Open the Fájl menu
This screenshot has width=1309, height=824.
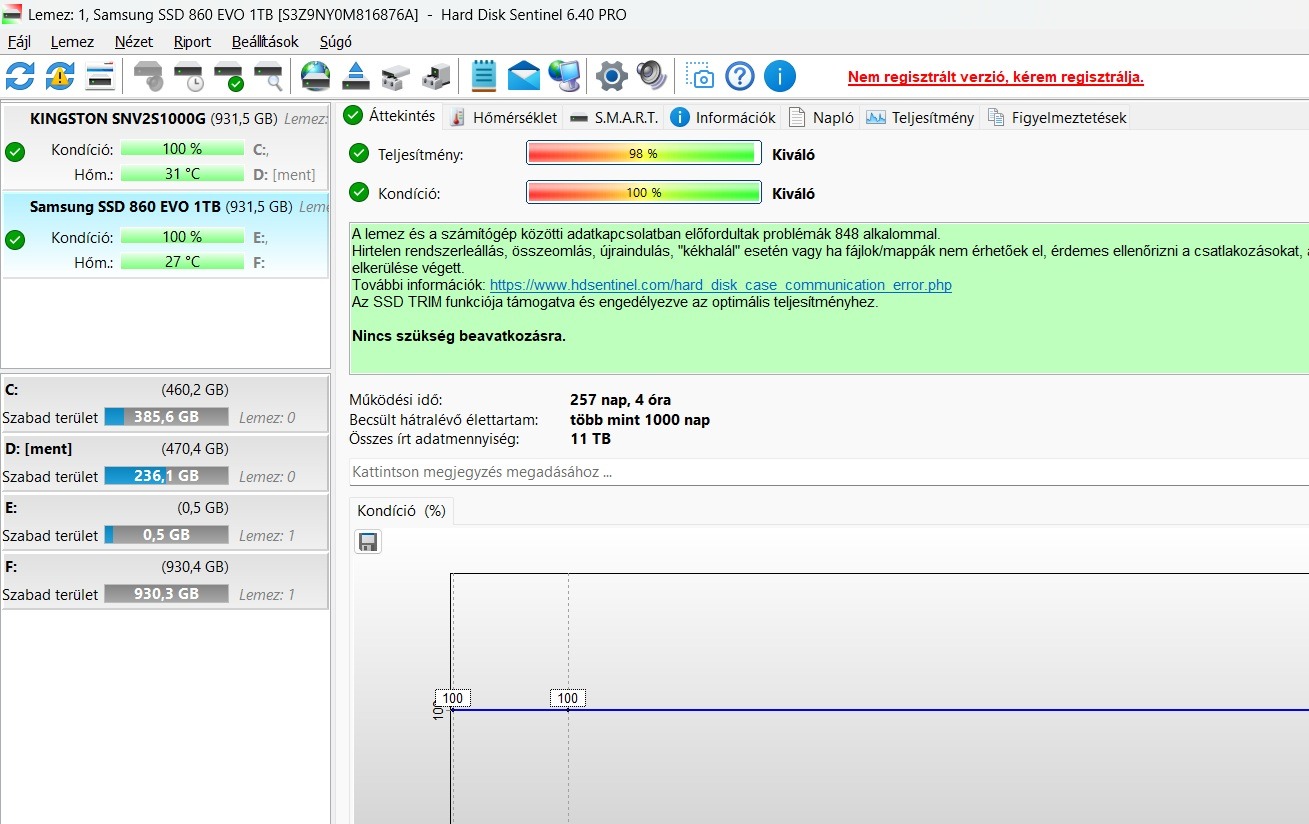20,42
